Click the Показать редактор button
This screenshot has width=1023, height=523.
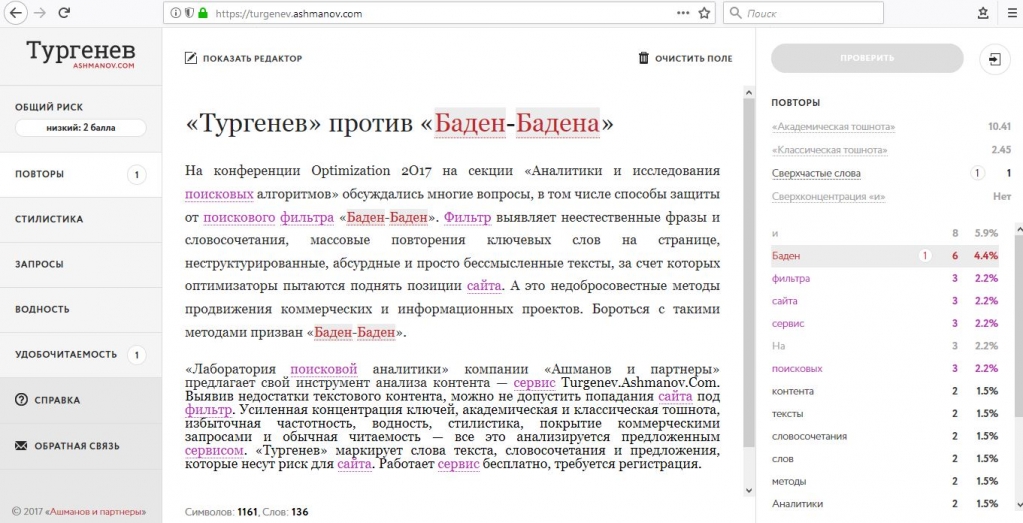(x=243, y=58)
